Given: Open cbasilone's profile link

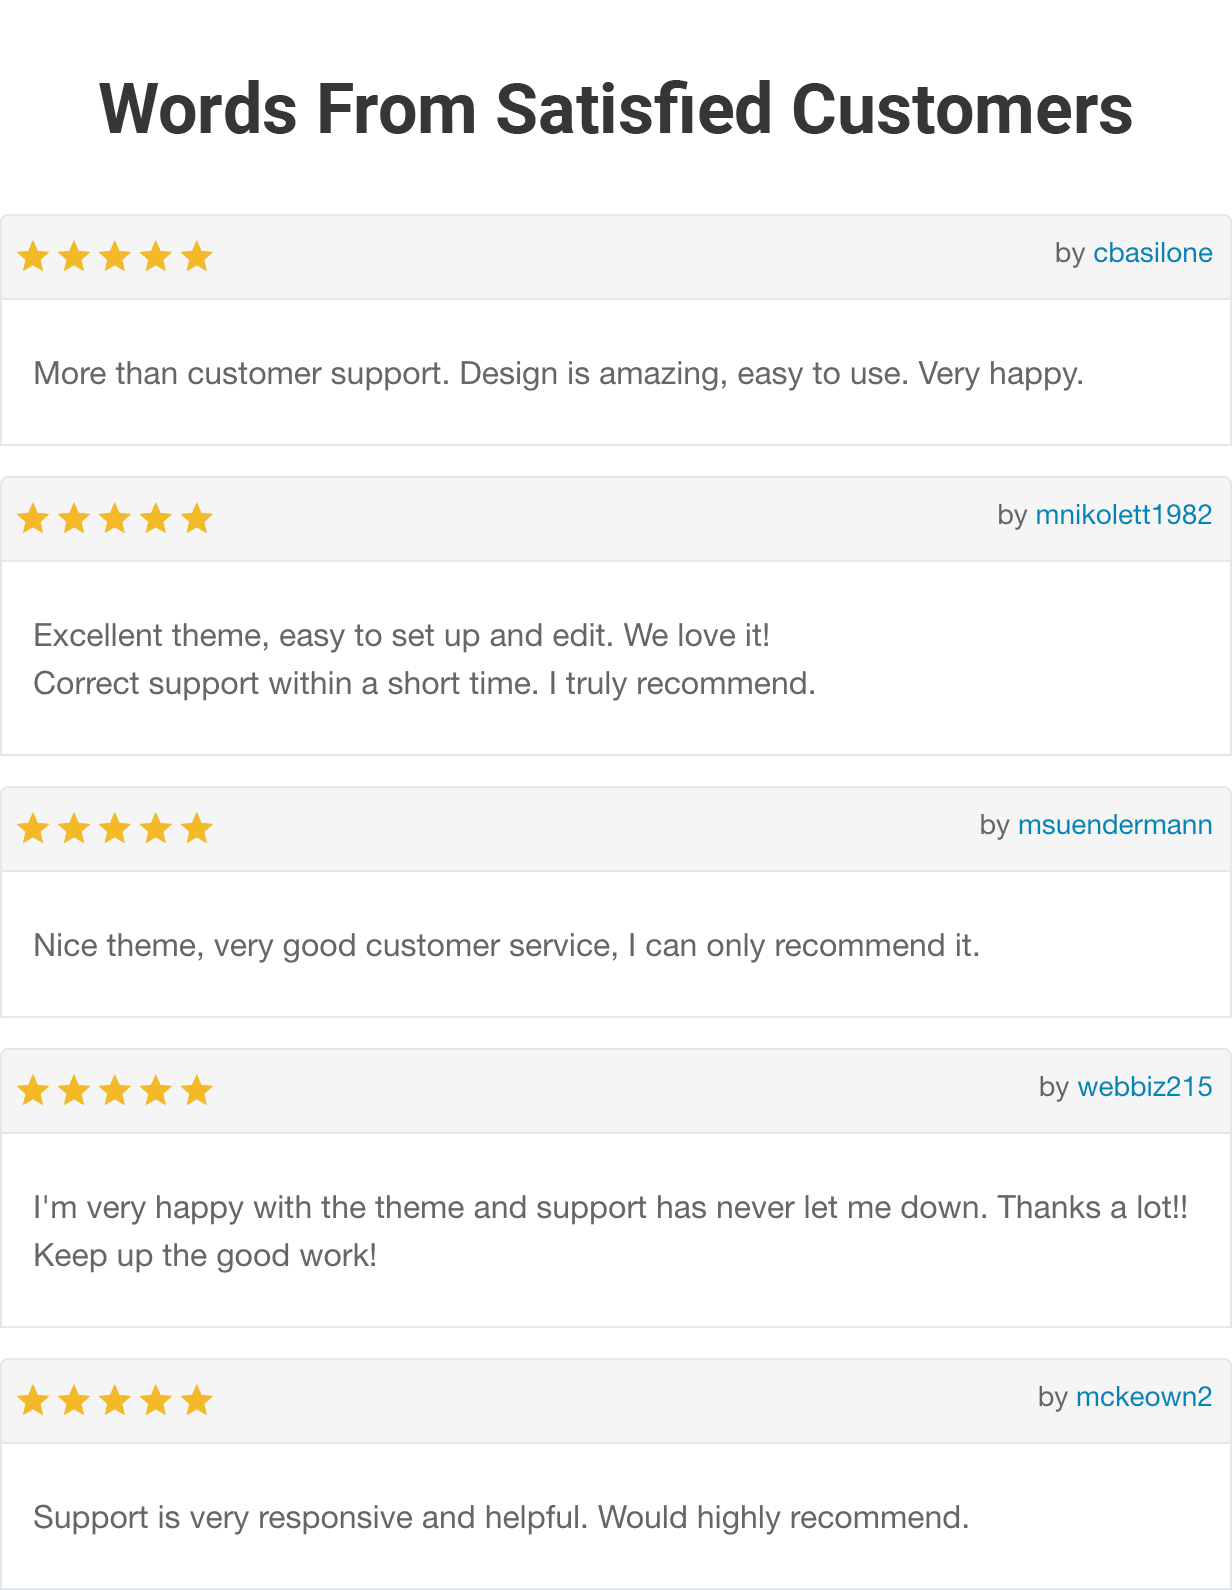Looking at the screenshot, I should pyautogui.click(x=1152, y=253).
